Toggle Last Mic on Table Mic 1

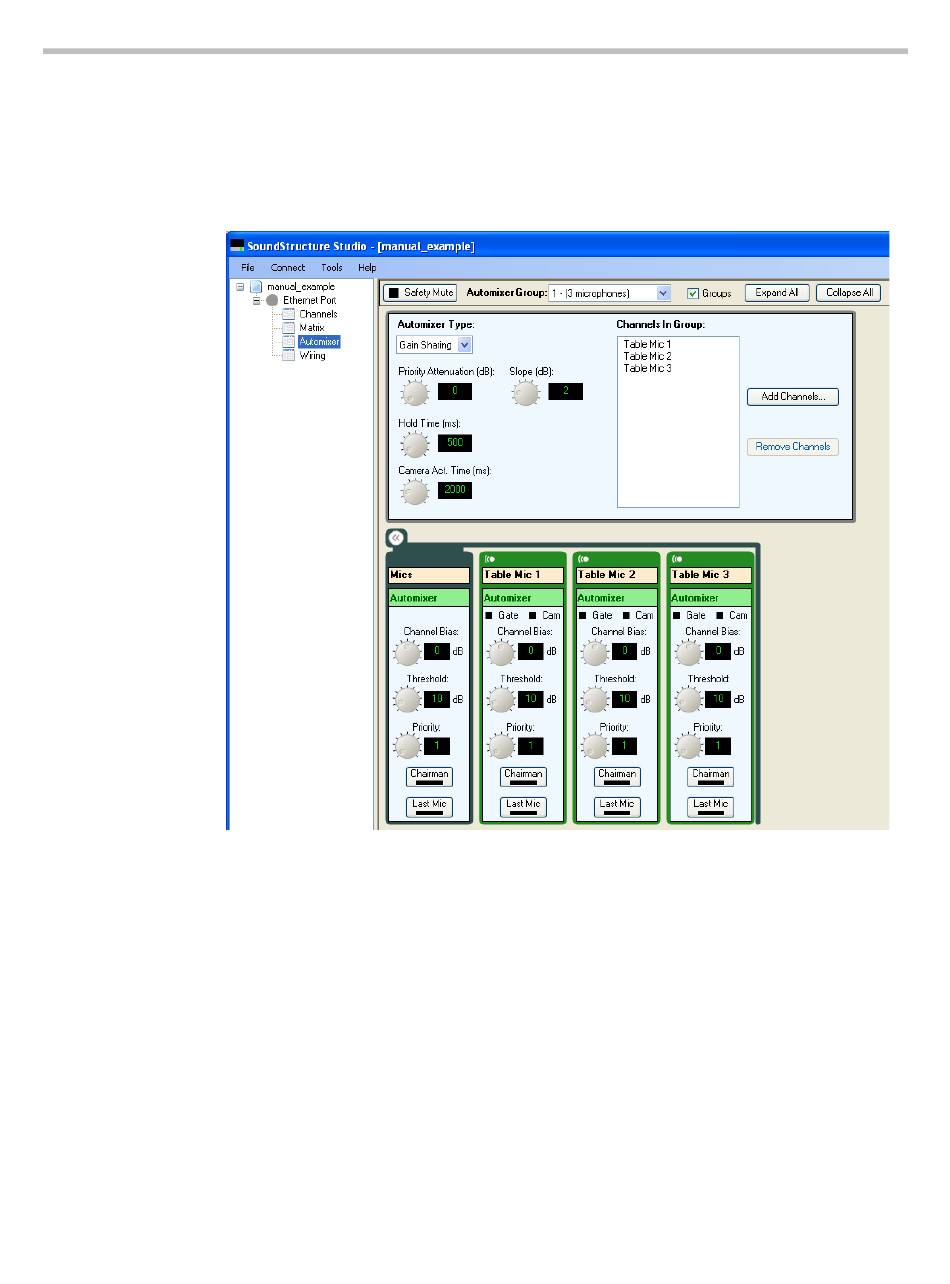(523, 807)
